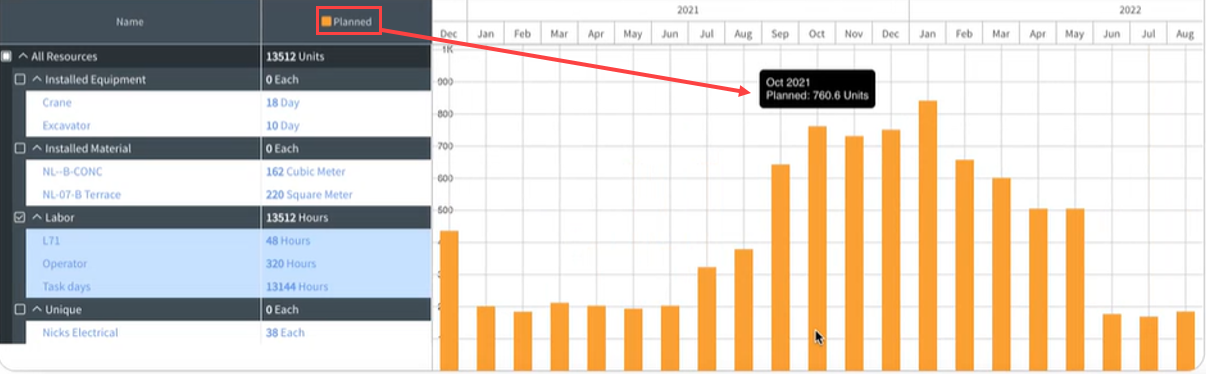Uncheck the Labor checkbox

coord(20,217)
